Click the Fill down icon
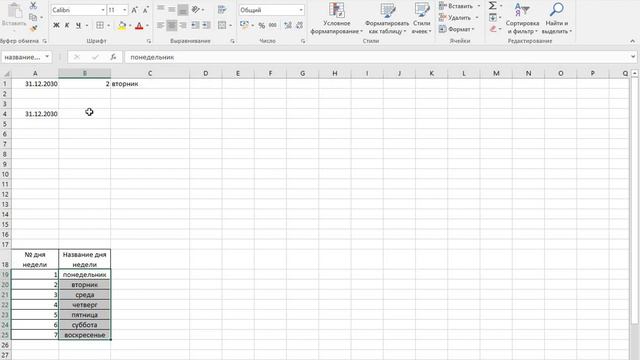The image size is (640, 360). (493, 18)
